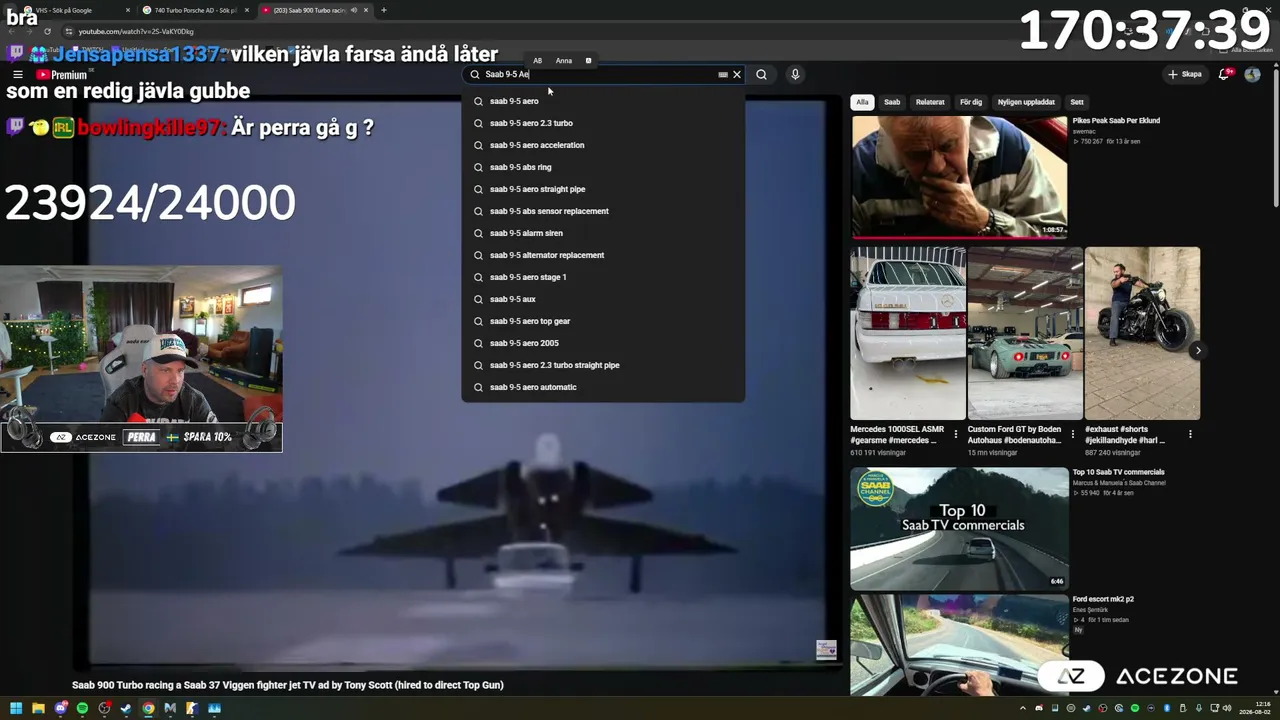
Task: Choose suggestion "saab 9-5 aero top gear"
Action: (603, 321)
